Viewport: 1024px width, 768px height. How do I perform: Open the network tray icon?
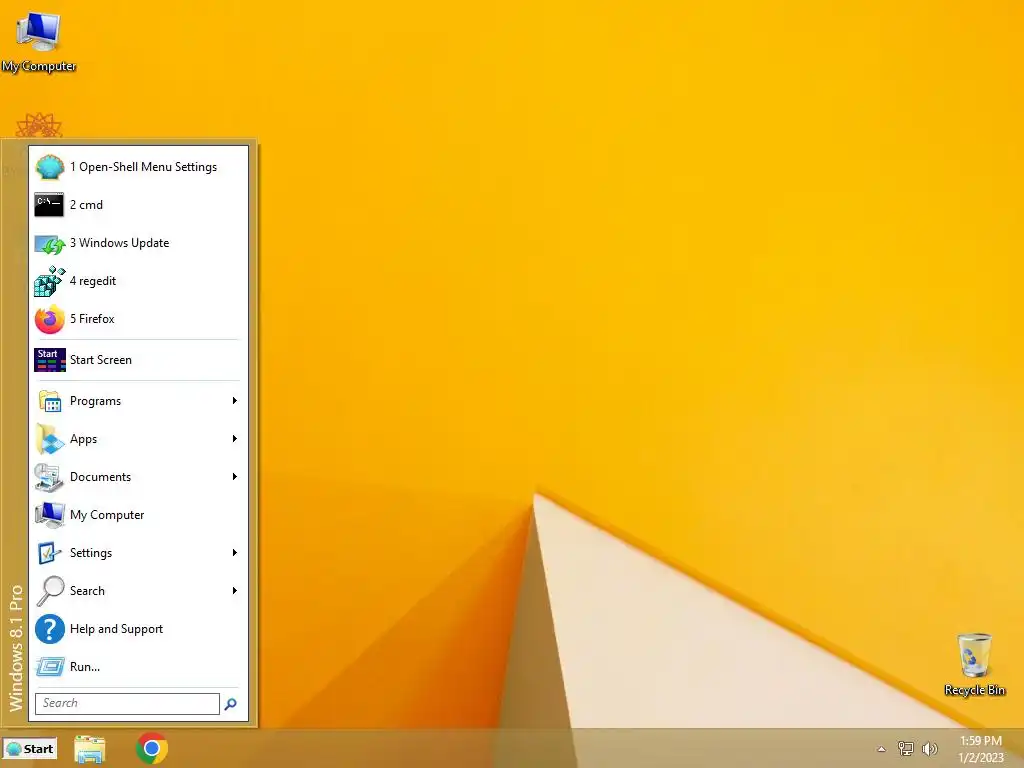[905, 748]
